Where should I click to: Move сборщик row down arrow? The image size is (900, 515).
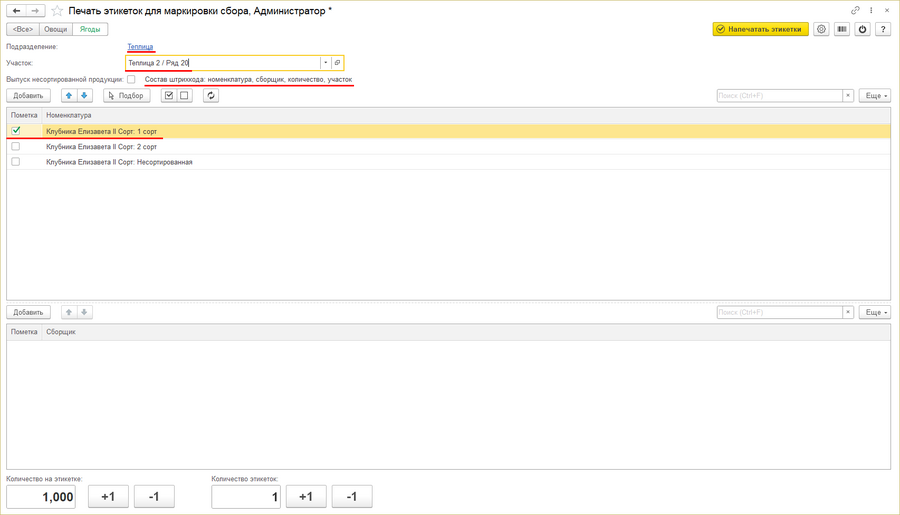coord(84,312)
